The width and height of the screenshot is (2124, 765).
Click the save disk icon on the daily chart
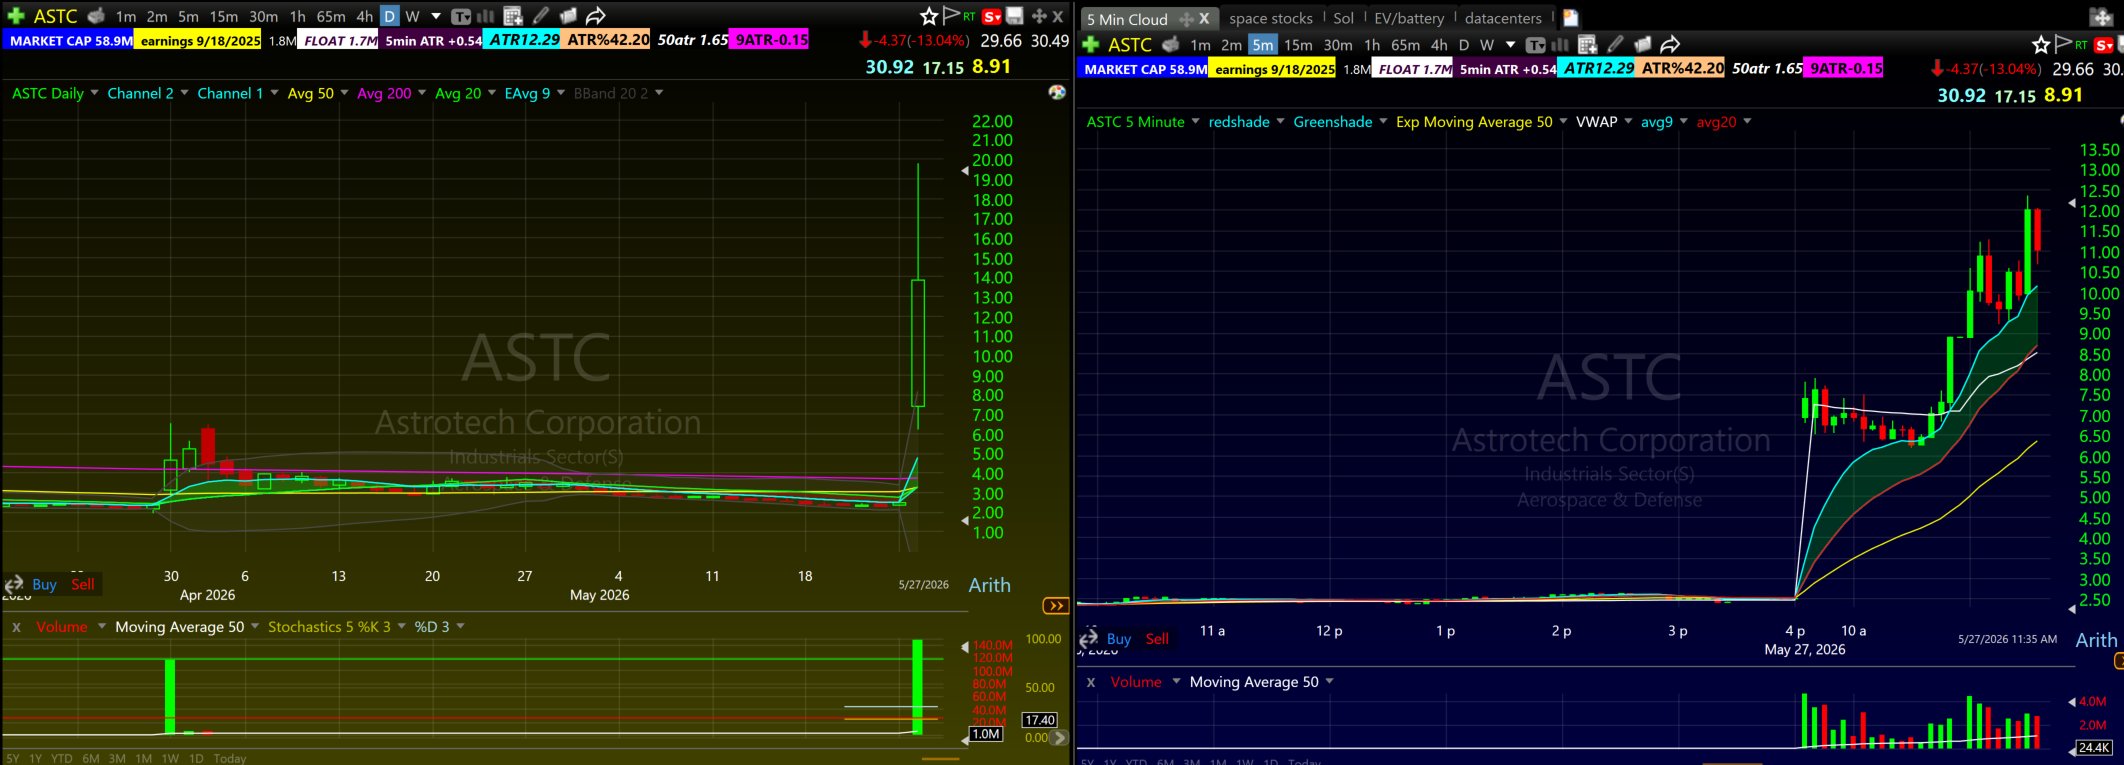pyautogui.click(x=1015, y=16)
